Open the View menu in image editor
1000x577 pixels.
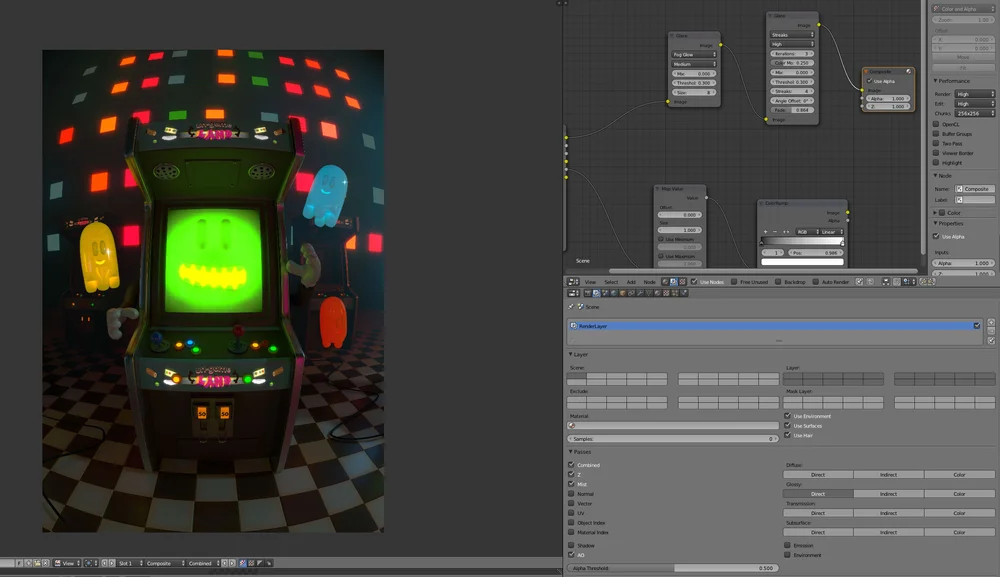pos(68,563)
